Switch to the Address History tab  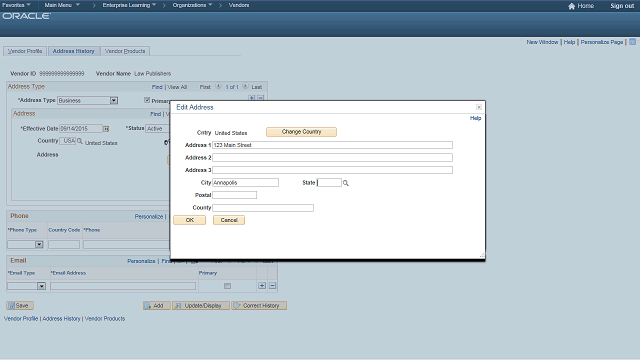73,51
